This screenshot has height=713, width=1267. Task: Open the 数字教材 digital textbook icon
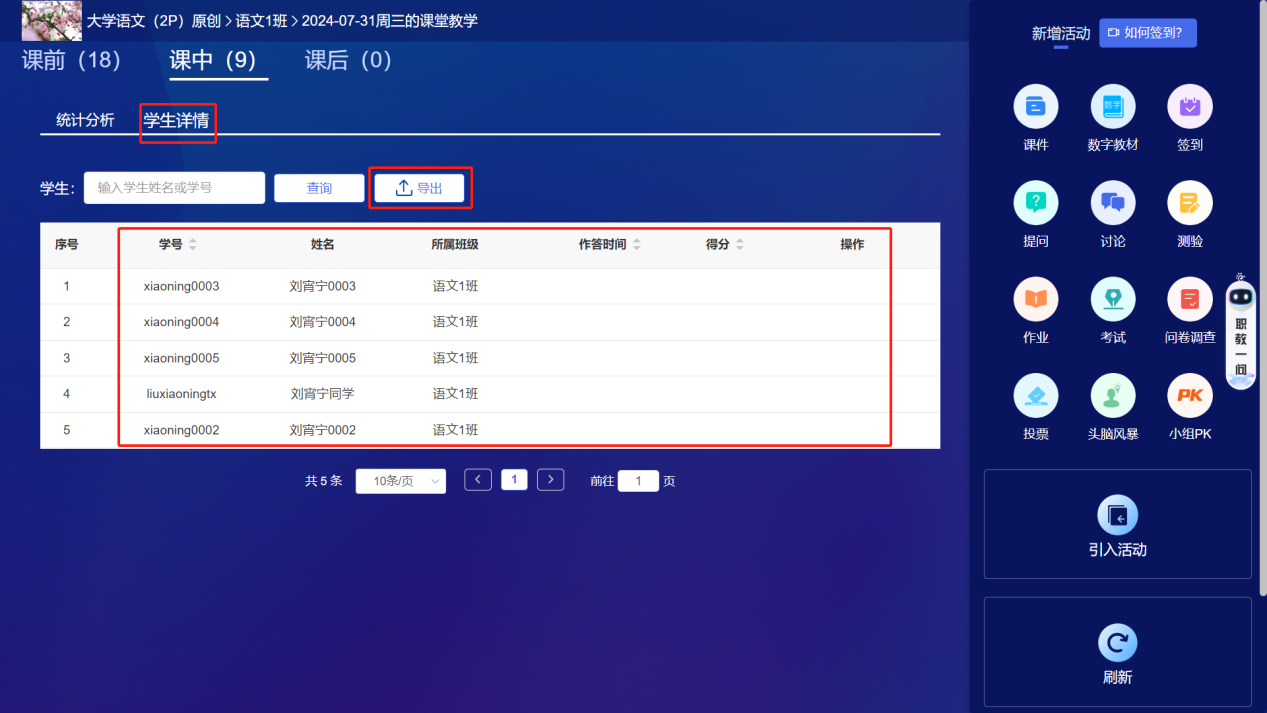[x=1113, y=107]
